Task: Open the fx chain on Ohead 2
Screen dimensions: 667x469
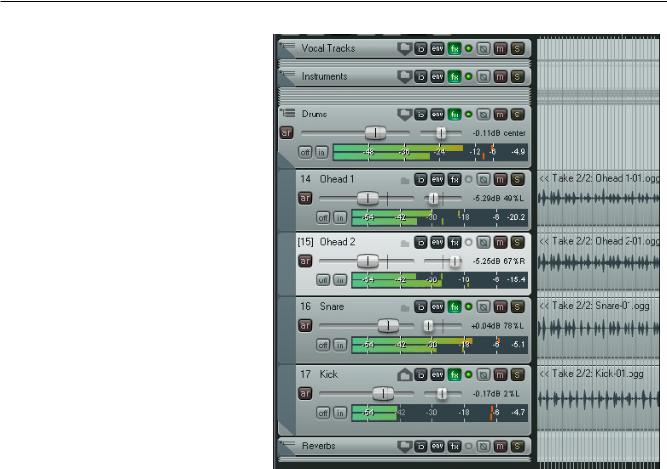Action: pyautogui.click(x=454, y=242)
